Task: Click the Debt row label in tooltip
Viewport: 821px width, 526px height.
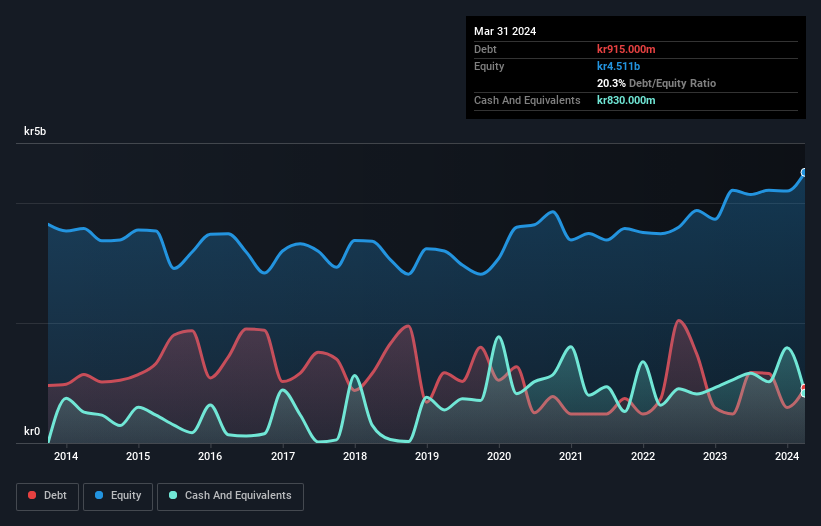Action: 485,49
